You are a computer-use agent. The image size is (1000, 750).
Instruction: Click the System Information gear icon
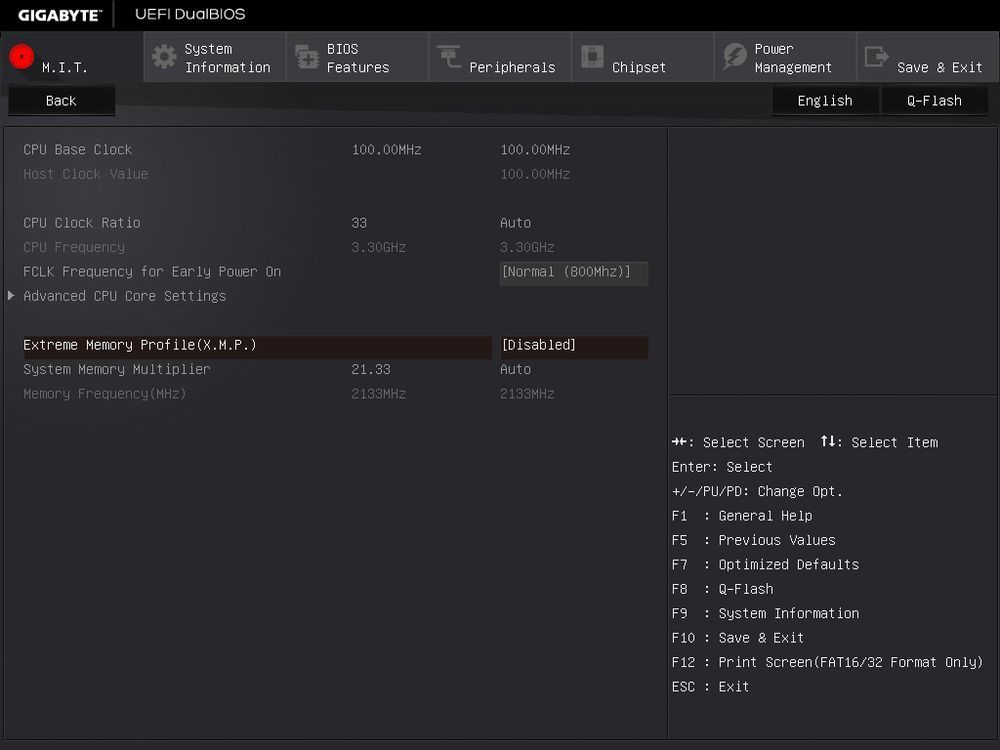(x=164, y=57)
